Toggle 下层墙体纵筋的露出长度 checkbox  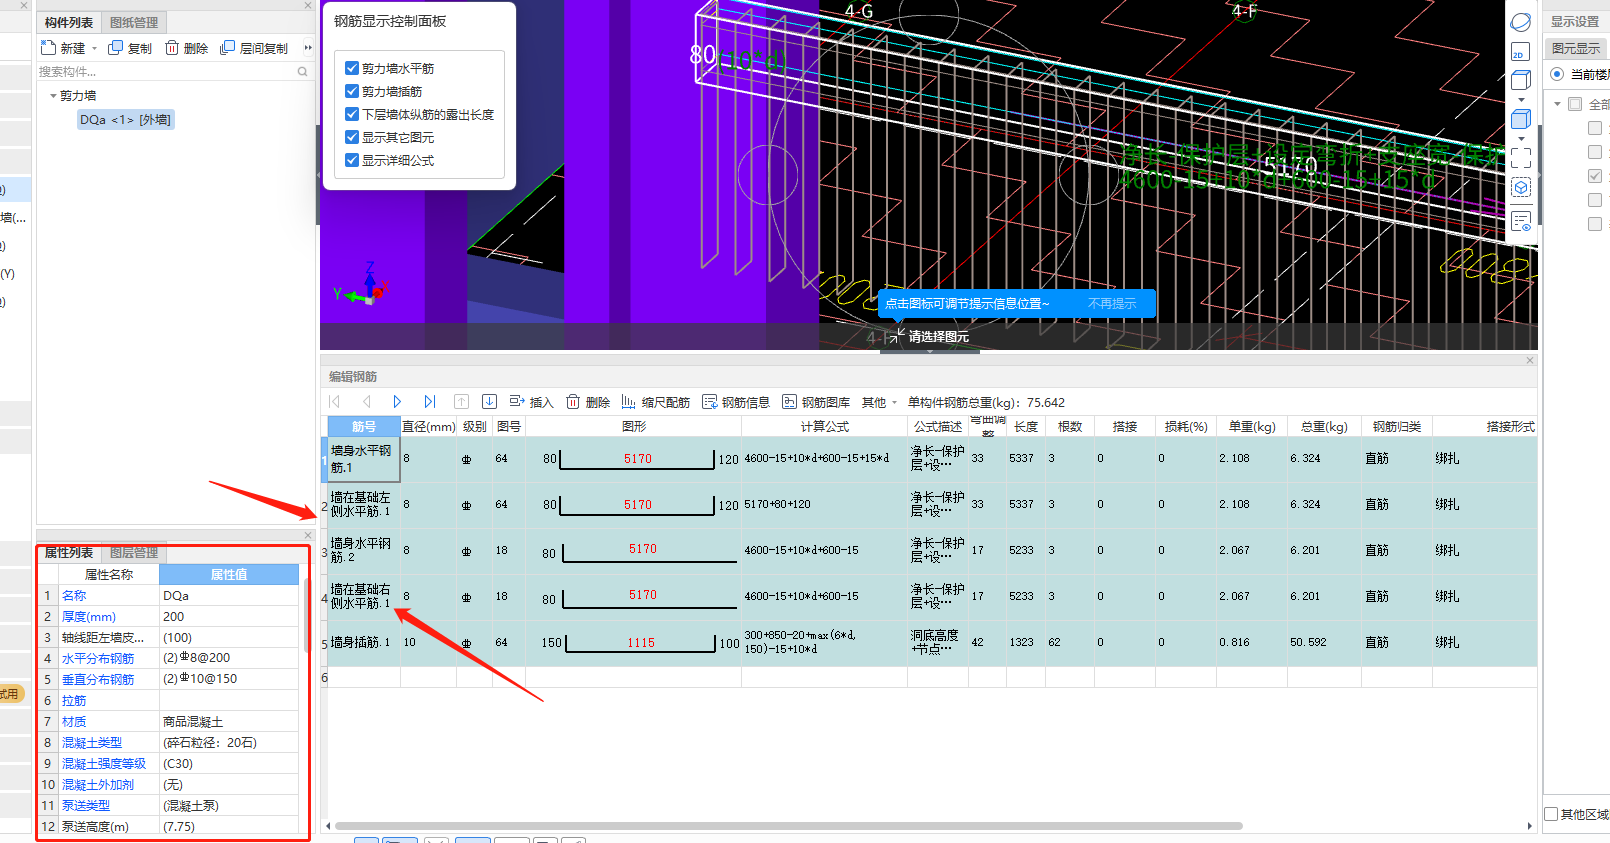click(x=352, y=114)
